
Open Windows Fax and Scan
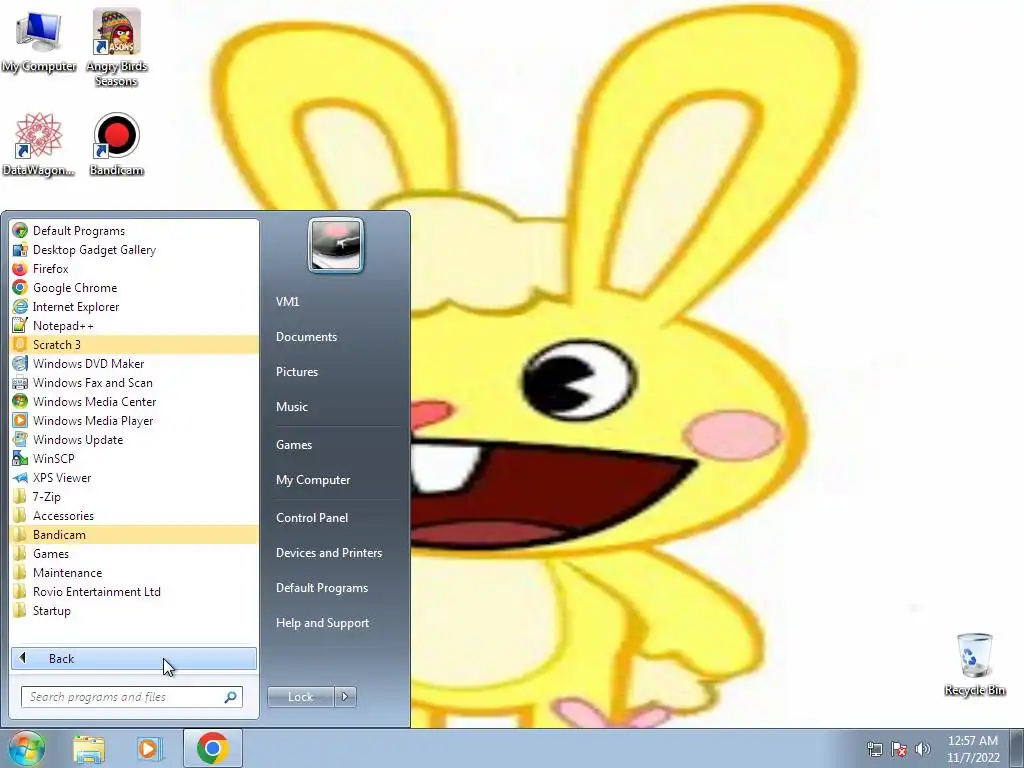pos(134,382)
